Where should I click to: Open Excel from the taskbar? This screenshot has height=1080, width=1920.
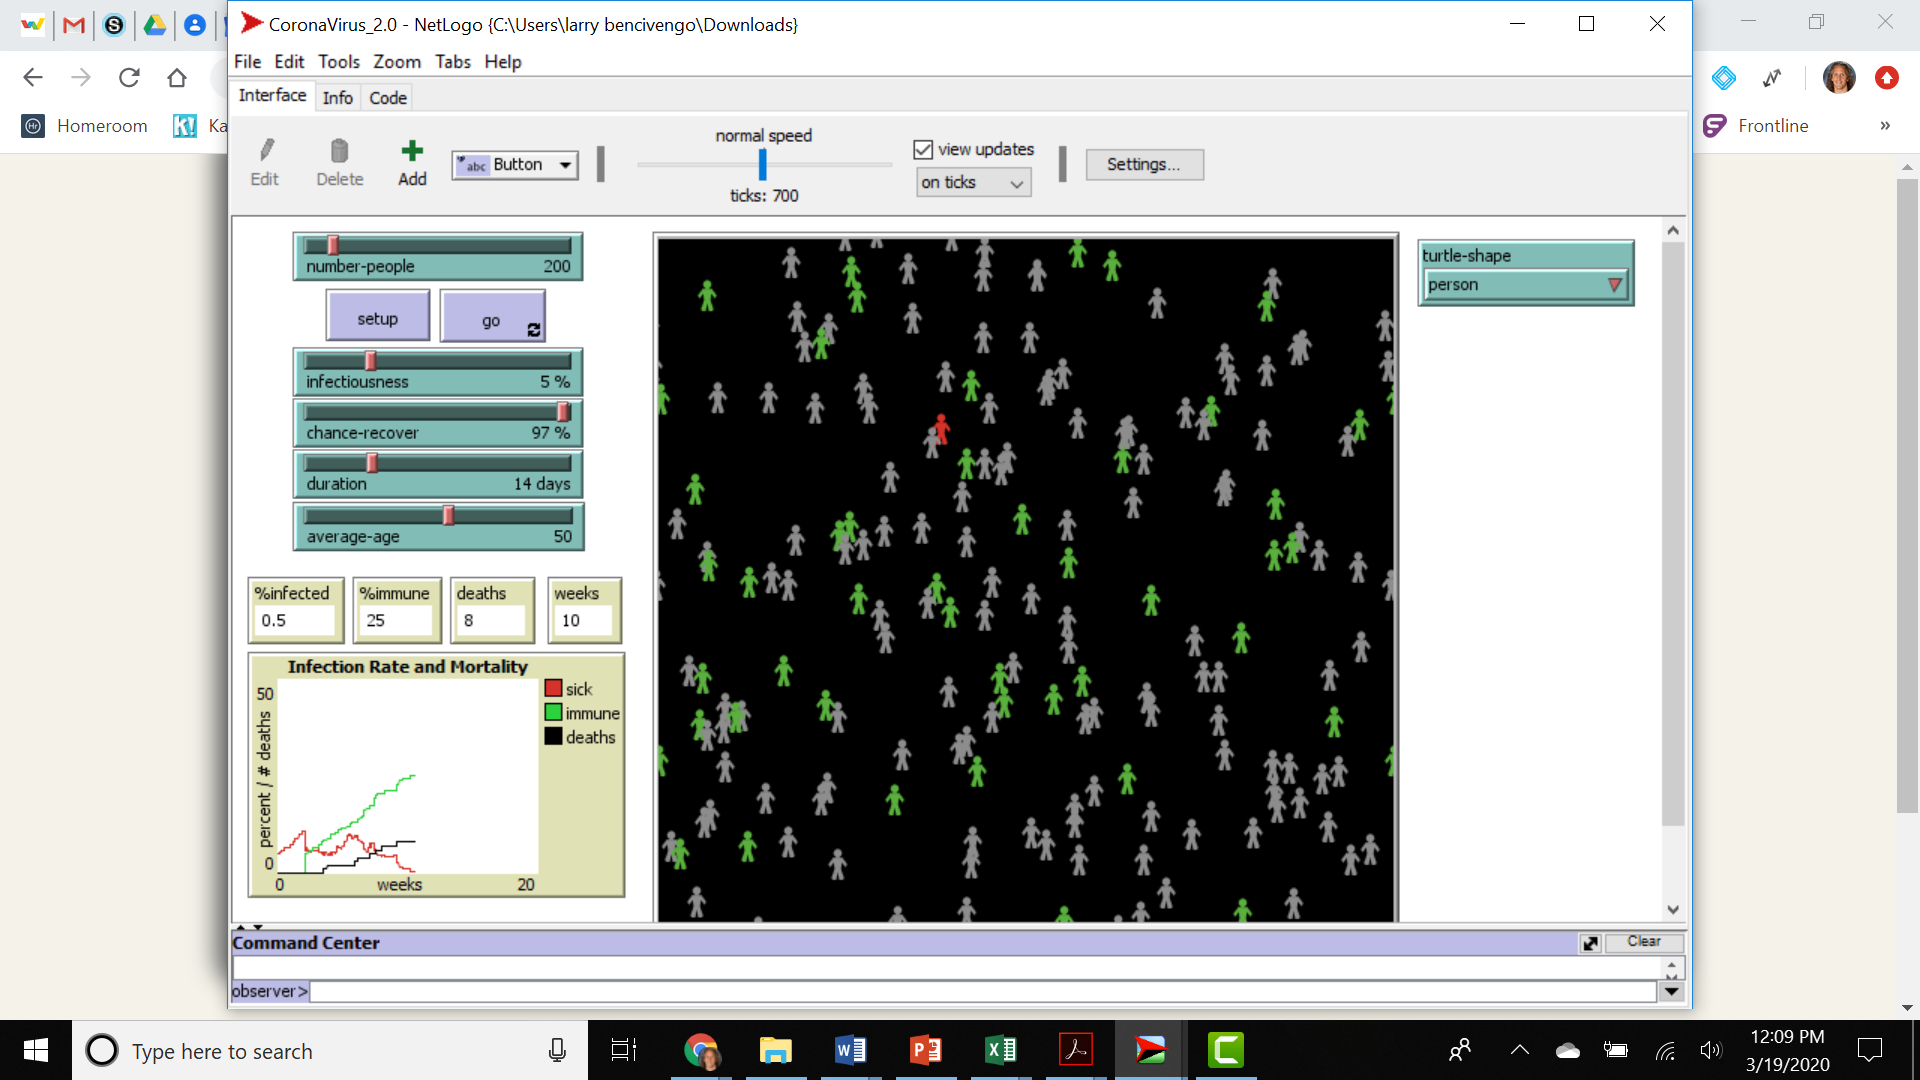(1000, 1050)
